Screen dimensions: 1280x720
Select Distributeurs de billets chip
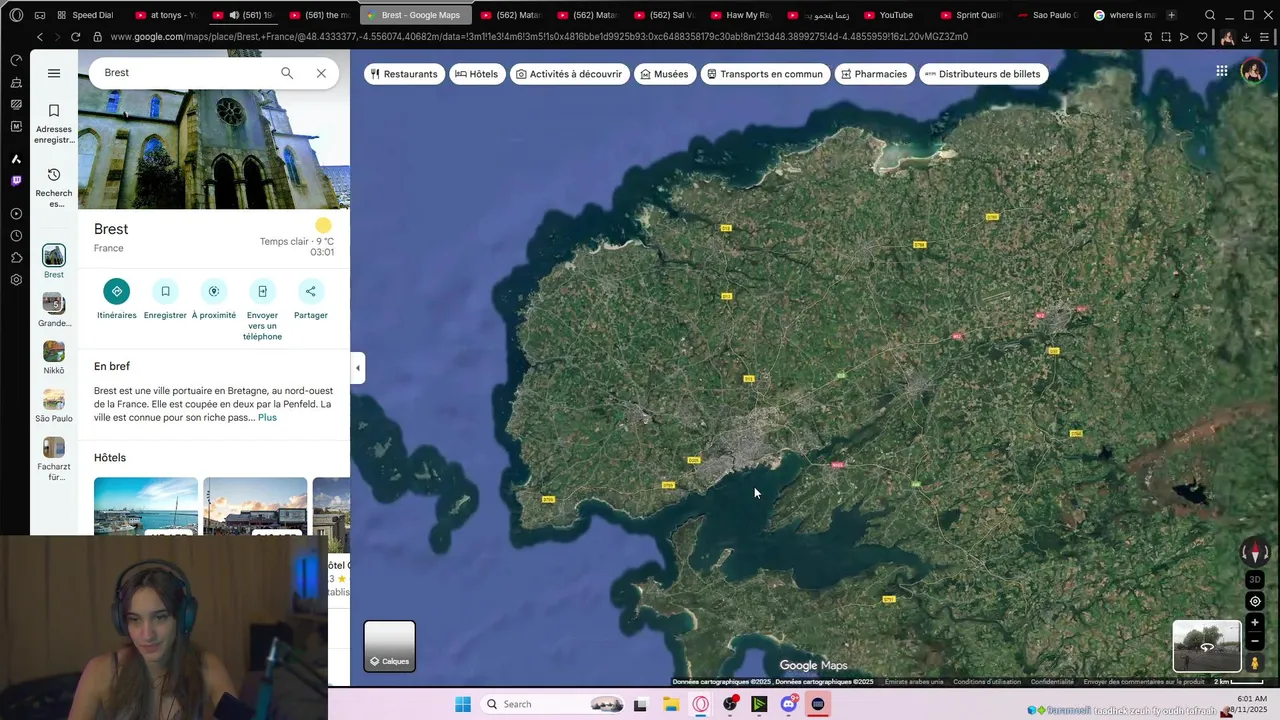(x=983, y=74)
